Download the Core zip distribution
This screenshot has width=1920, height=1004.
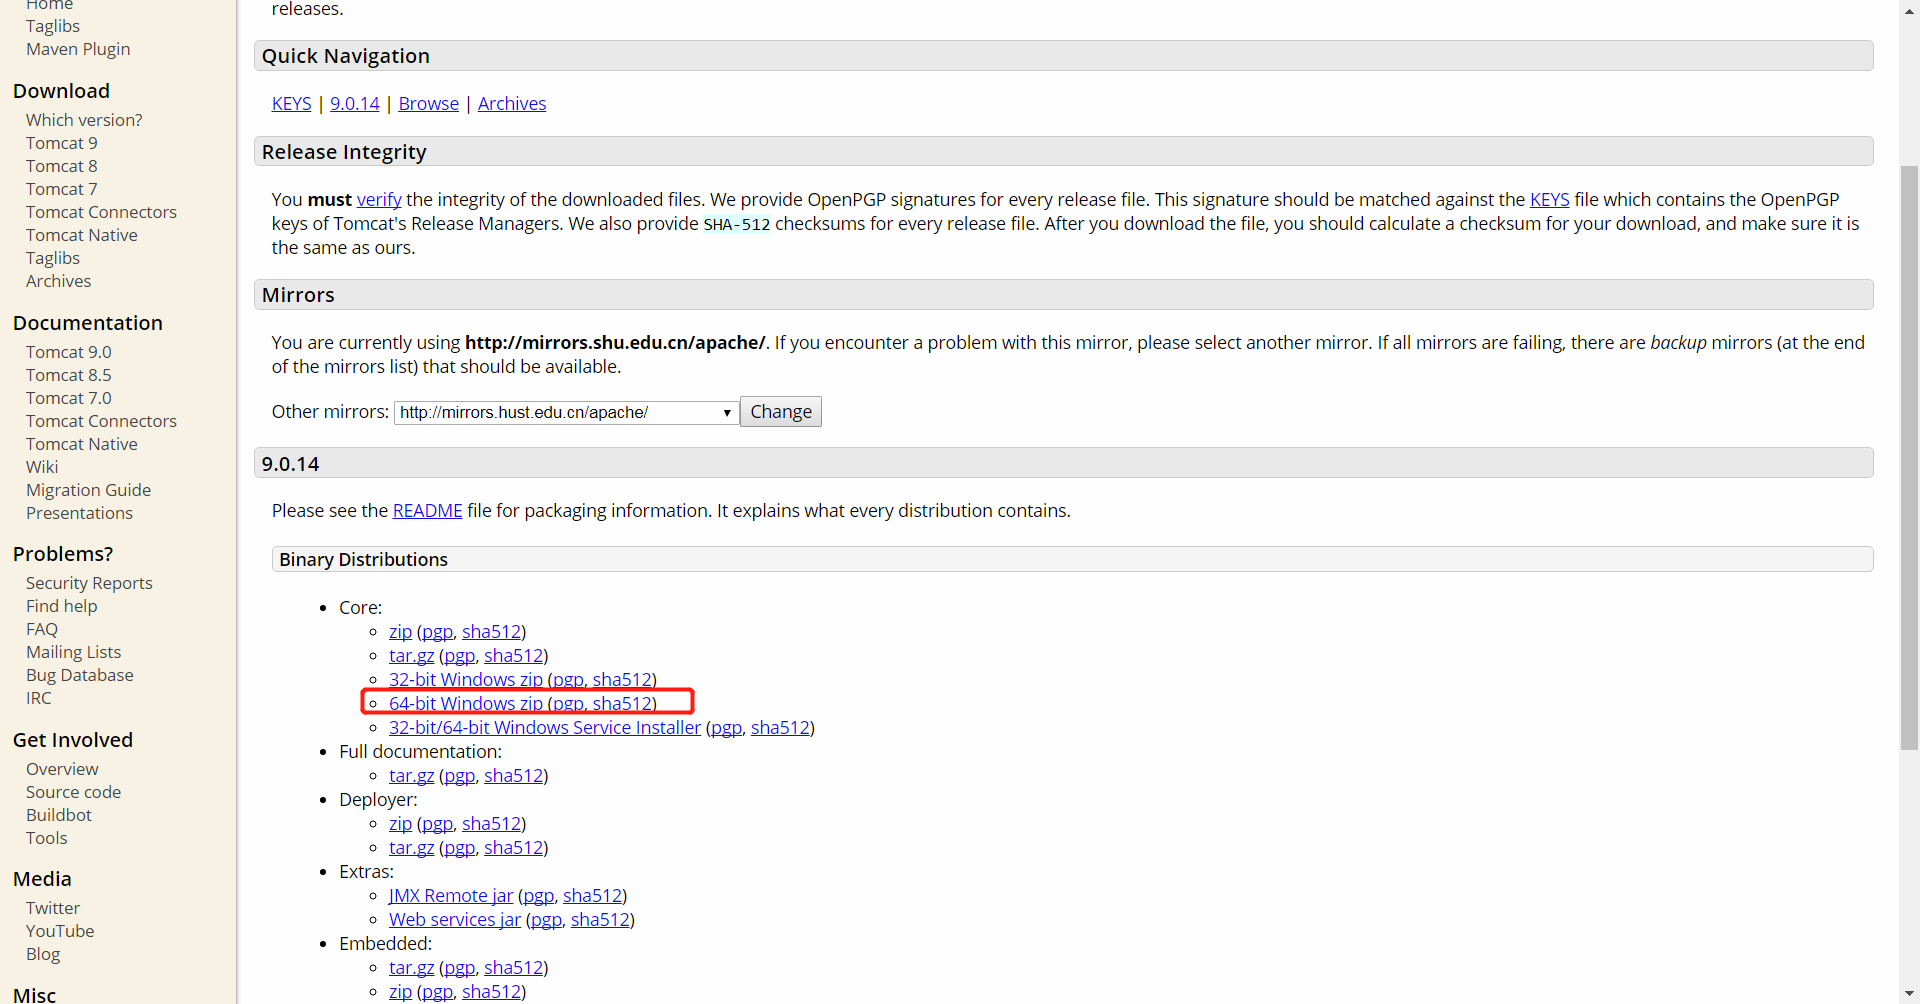(400, 632)
